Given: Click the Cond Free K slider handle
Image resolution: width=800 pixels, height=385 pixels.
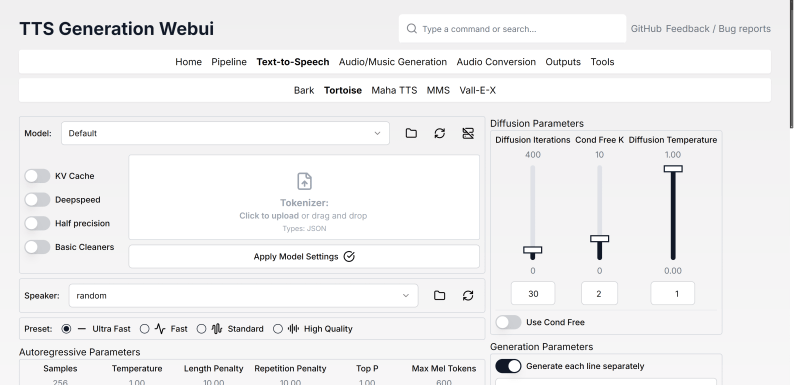Looking at the screenshot, I should (x=599, y=239).
